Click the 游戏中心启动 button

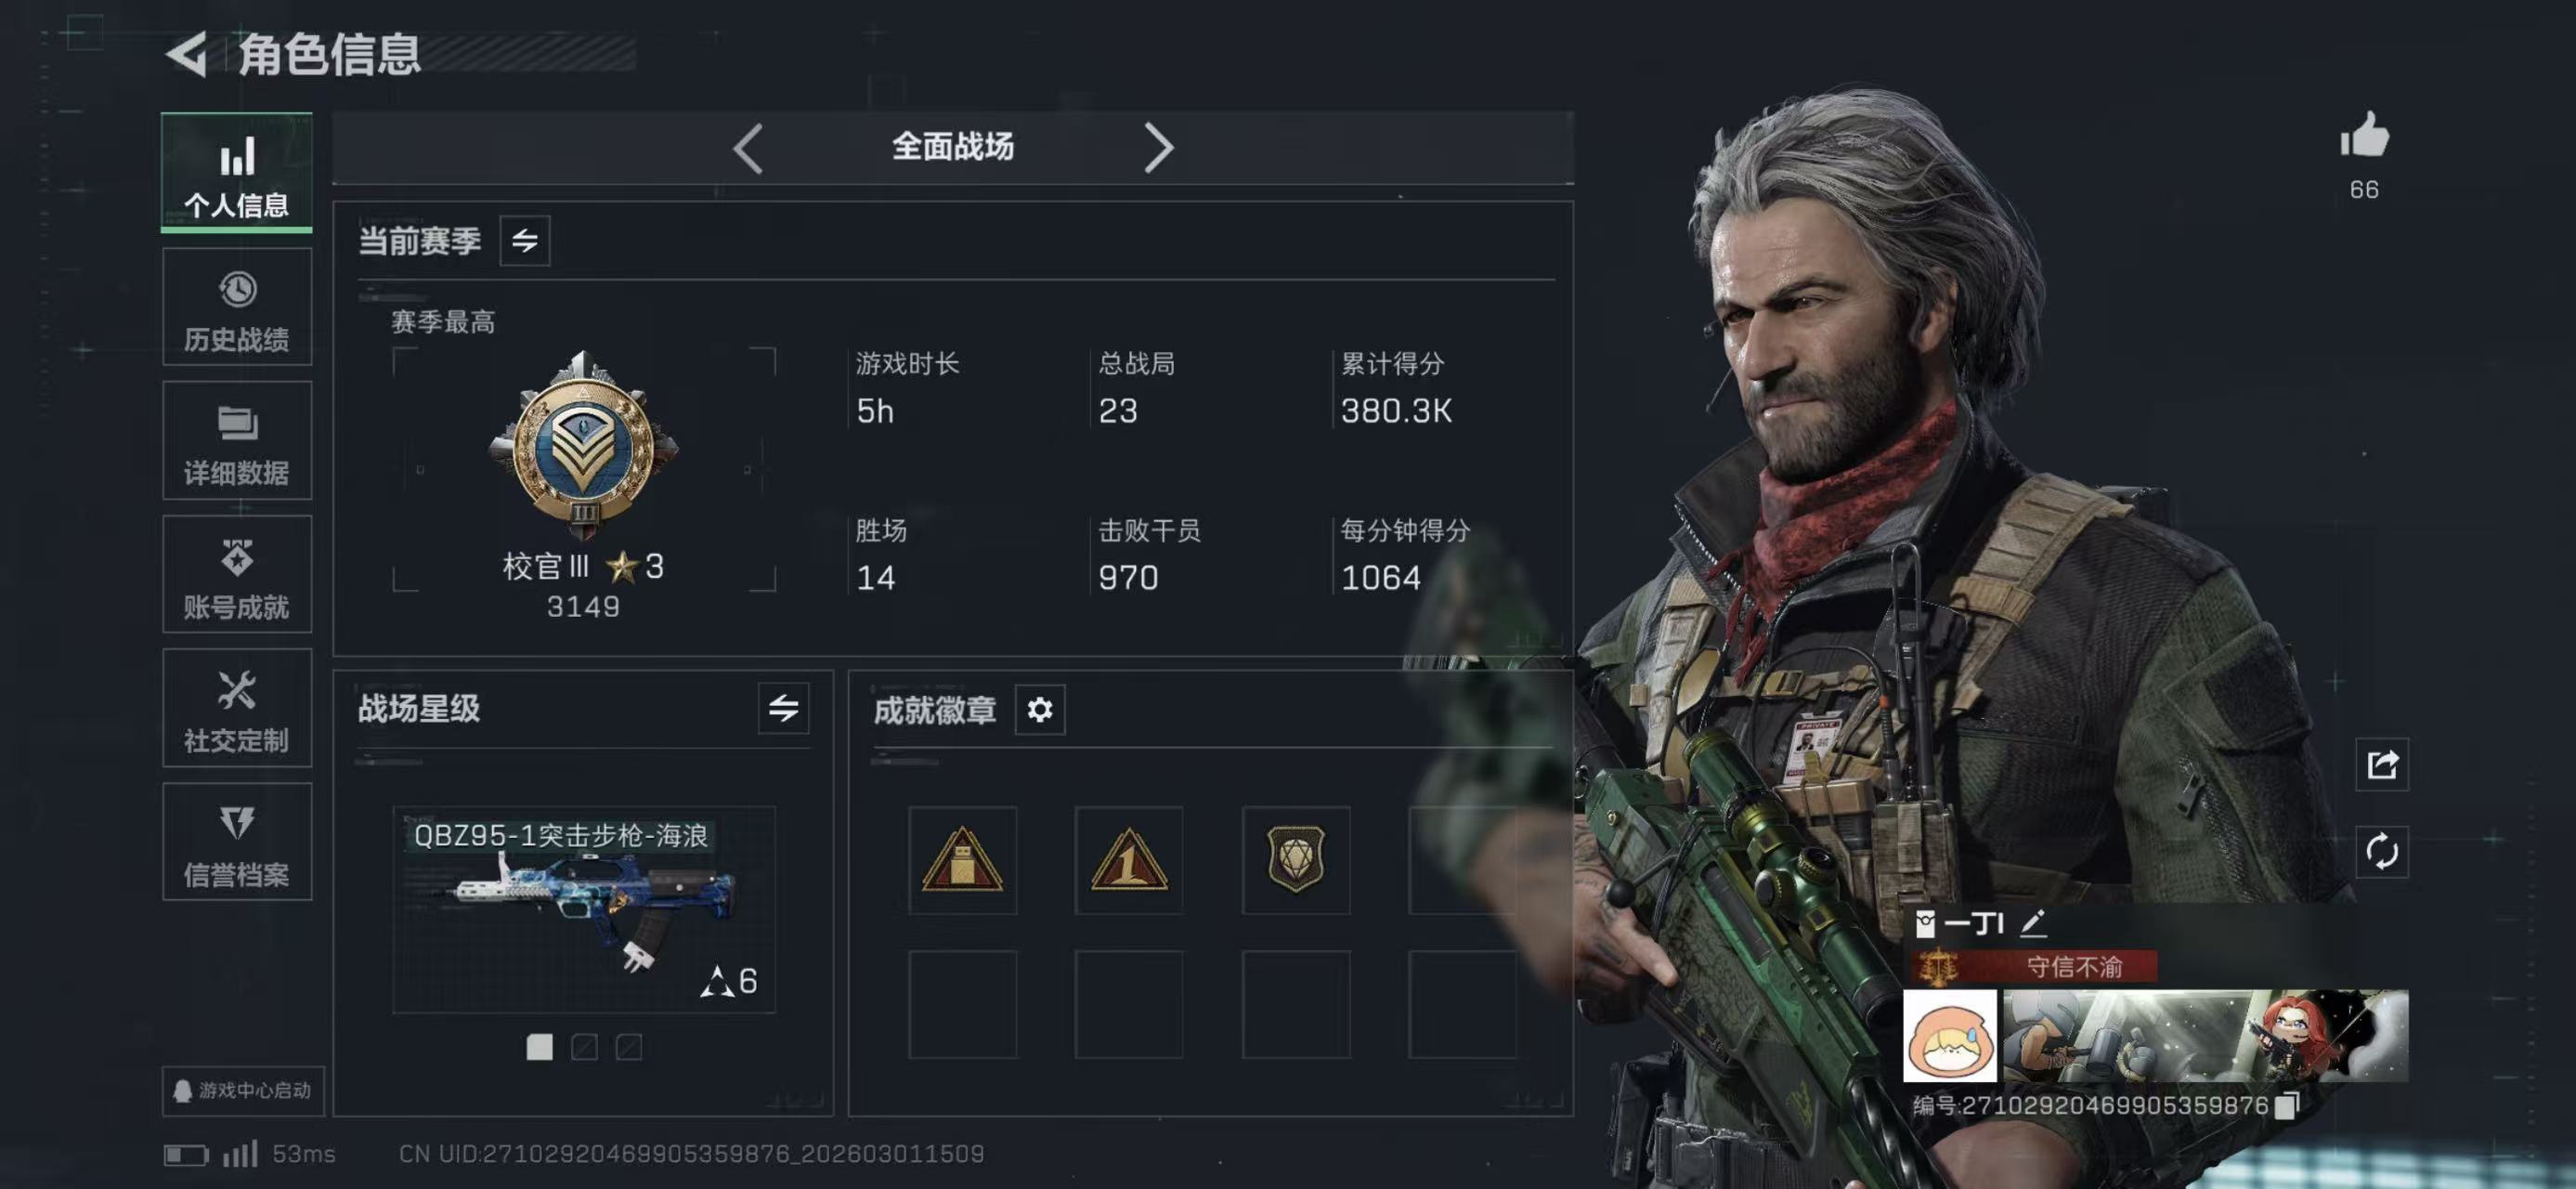[x=243, y=1090]
